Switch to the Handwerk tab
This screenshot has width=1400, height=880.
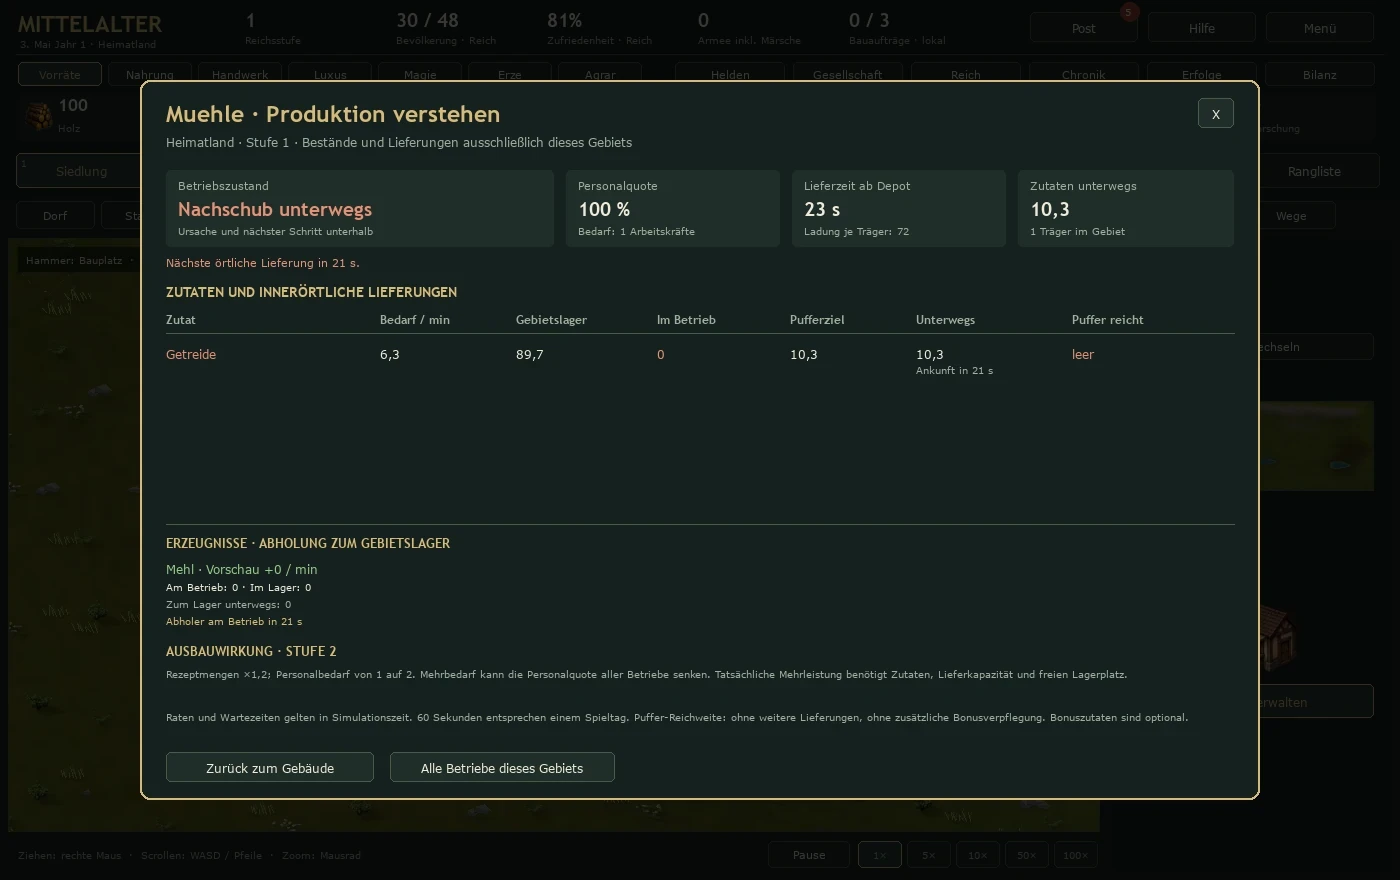(x=240, y=75)
